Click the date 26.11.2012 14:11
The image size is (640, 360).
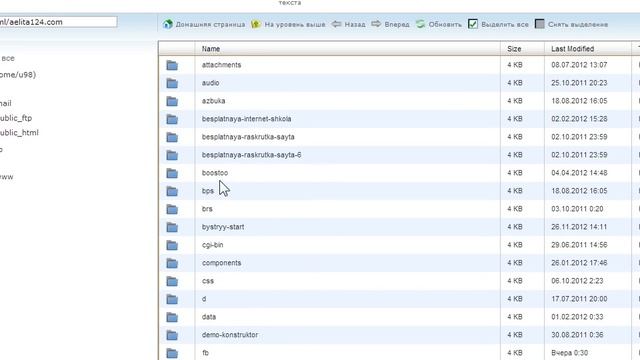[x=579, y=227]
